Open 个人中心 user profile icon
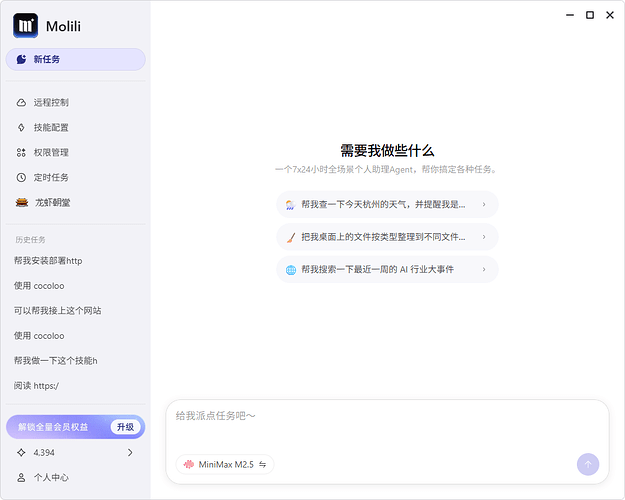The width and height of the screenshot is (625, 500). 22,478
